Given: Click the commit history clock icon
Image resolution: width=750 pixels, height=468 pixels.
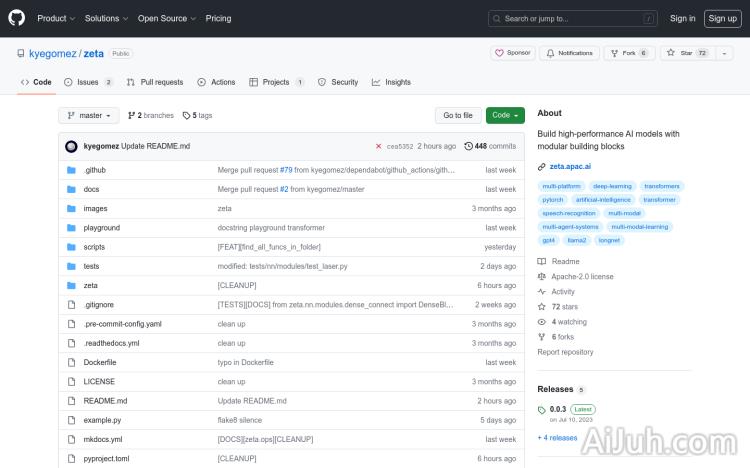Looking at the screenshot, I should point(469,146).
